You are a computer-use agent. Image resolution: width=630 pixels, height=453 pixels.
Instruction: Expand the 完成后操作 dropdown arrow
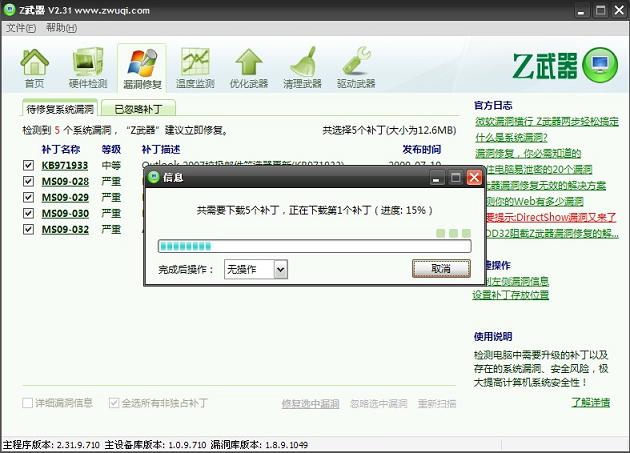pyautogui.click(x=281, y=269)
